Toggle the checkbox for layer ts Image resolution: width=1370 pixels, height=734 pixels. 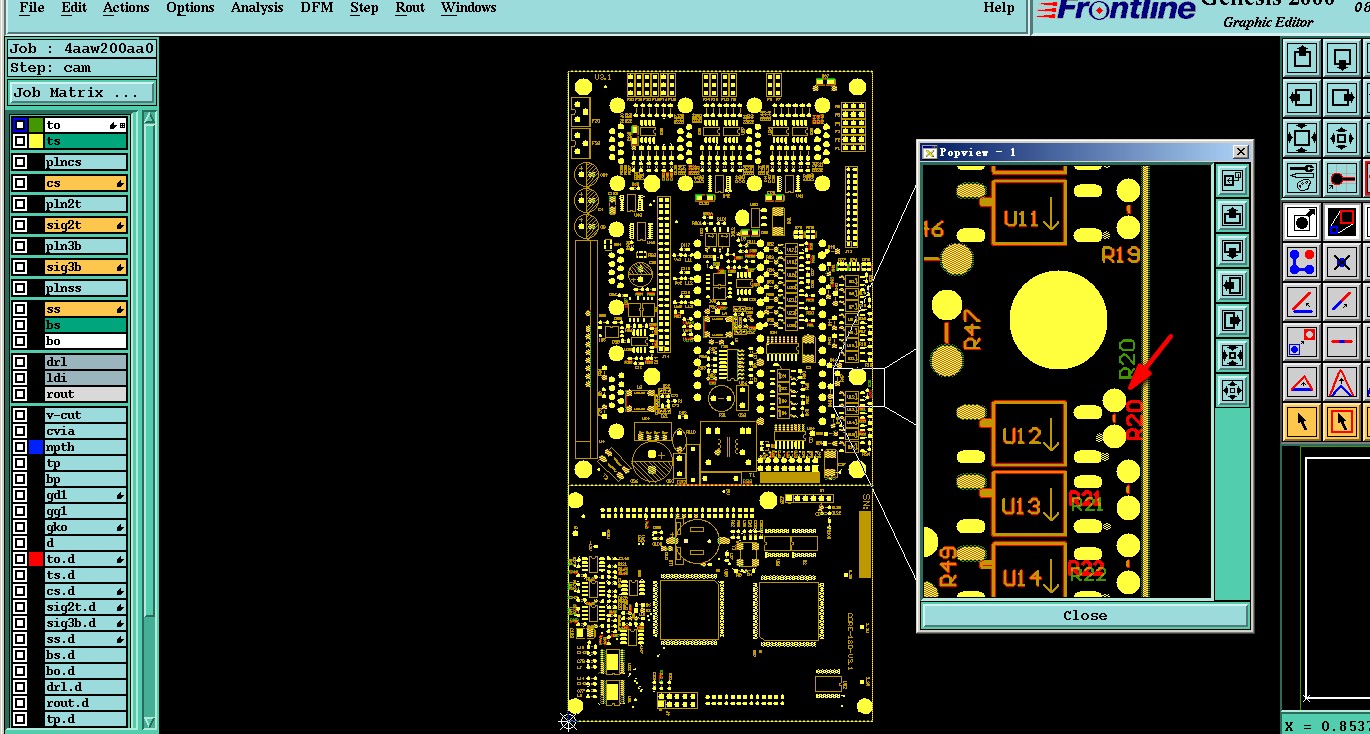point(20,141)
